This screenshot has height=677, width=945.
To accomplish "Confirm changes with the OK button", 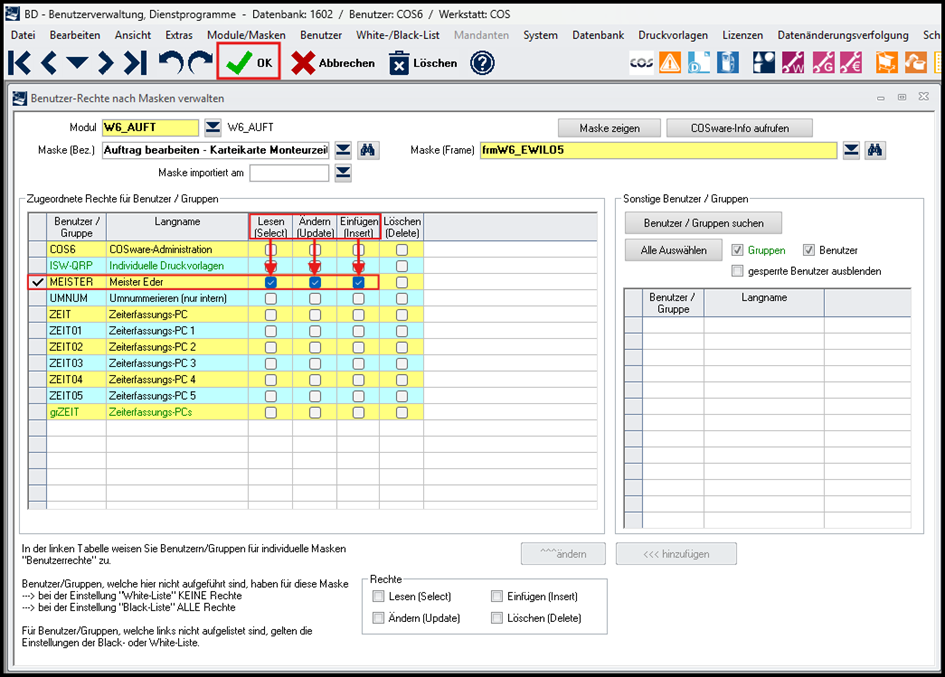I will (x=249, y=63).
